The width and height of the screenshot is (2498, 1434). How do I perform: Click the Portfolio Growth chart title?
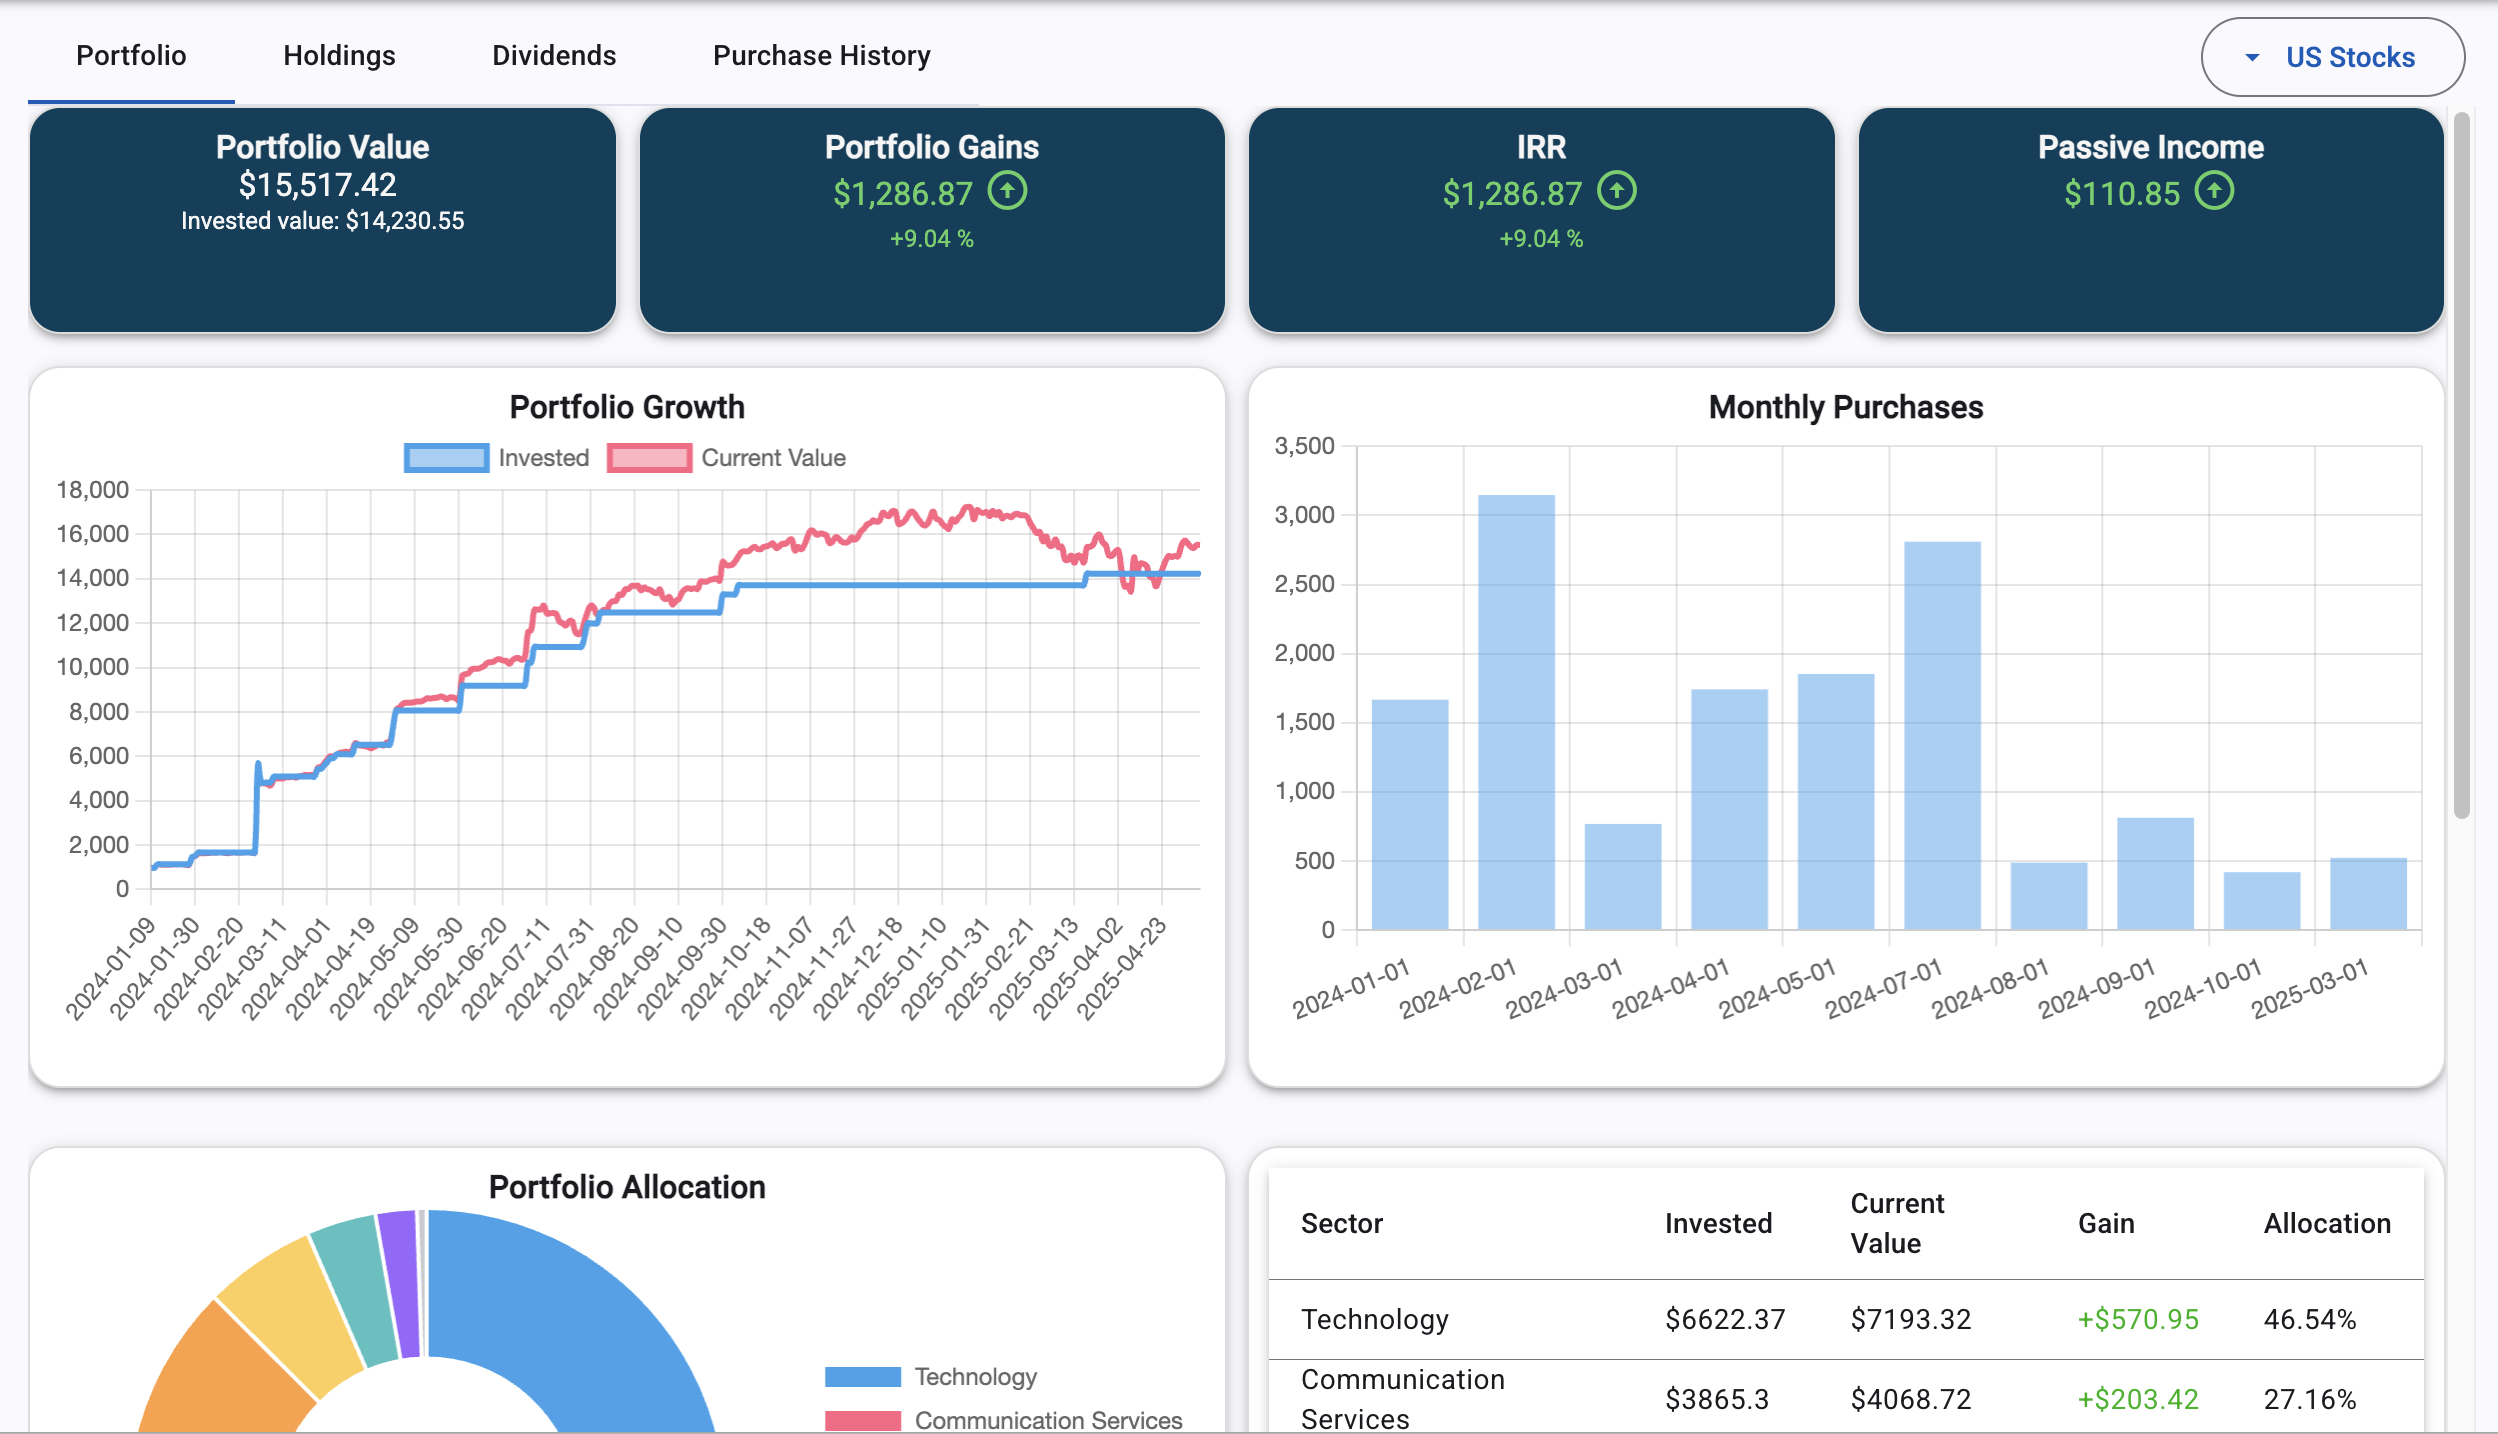627,407
